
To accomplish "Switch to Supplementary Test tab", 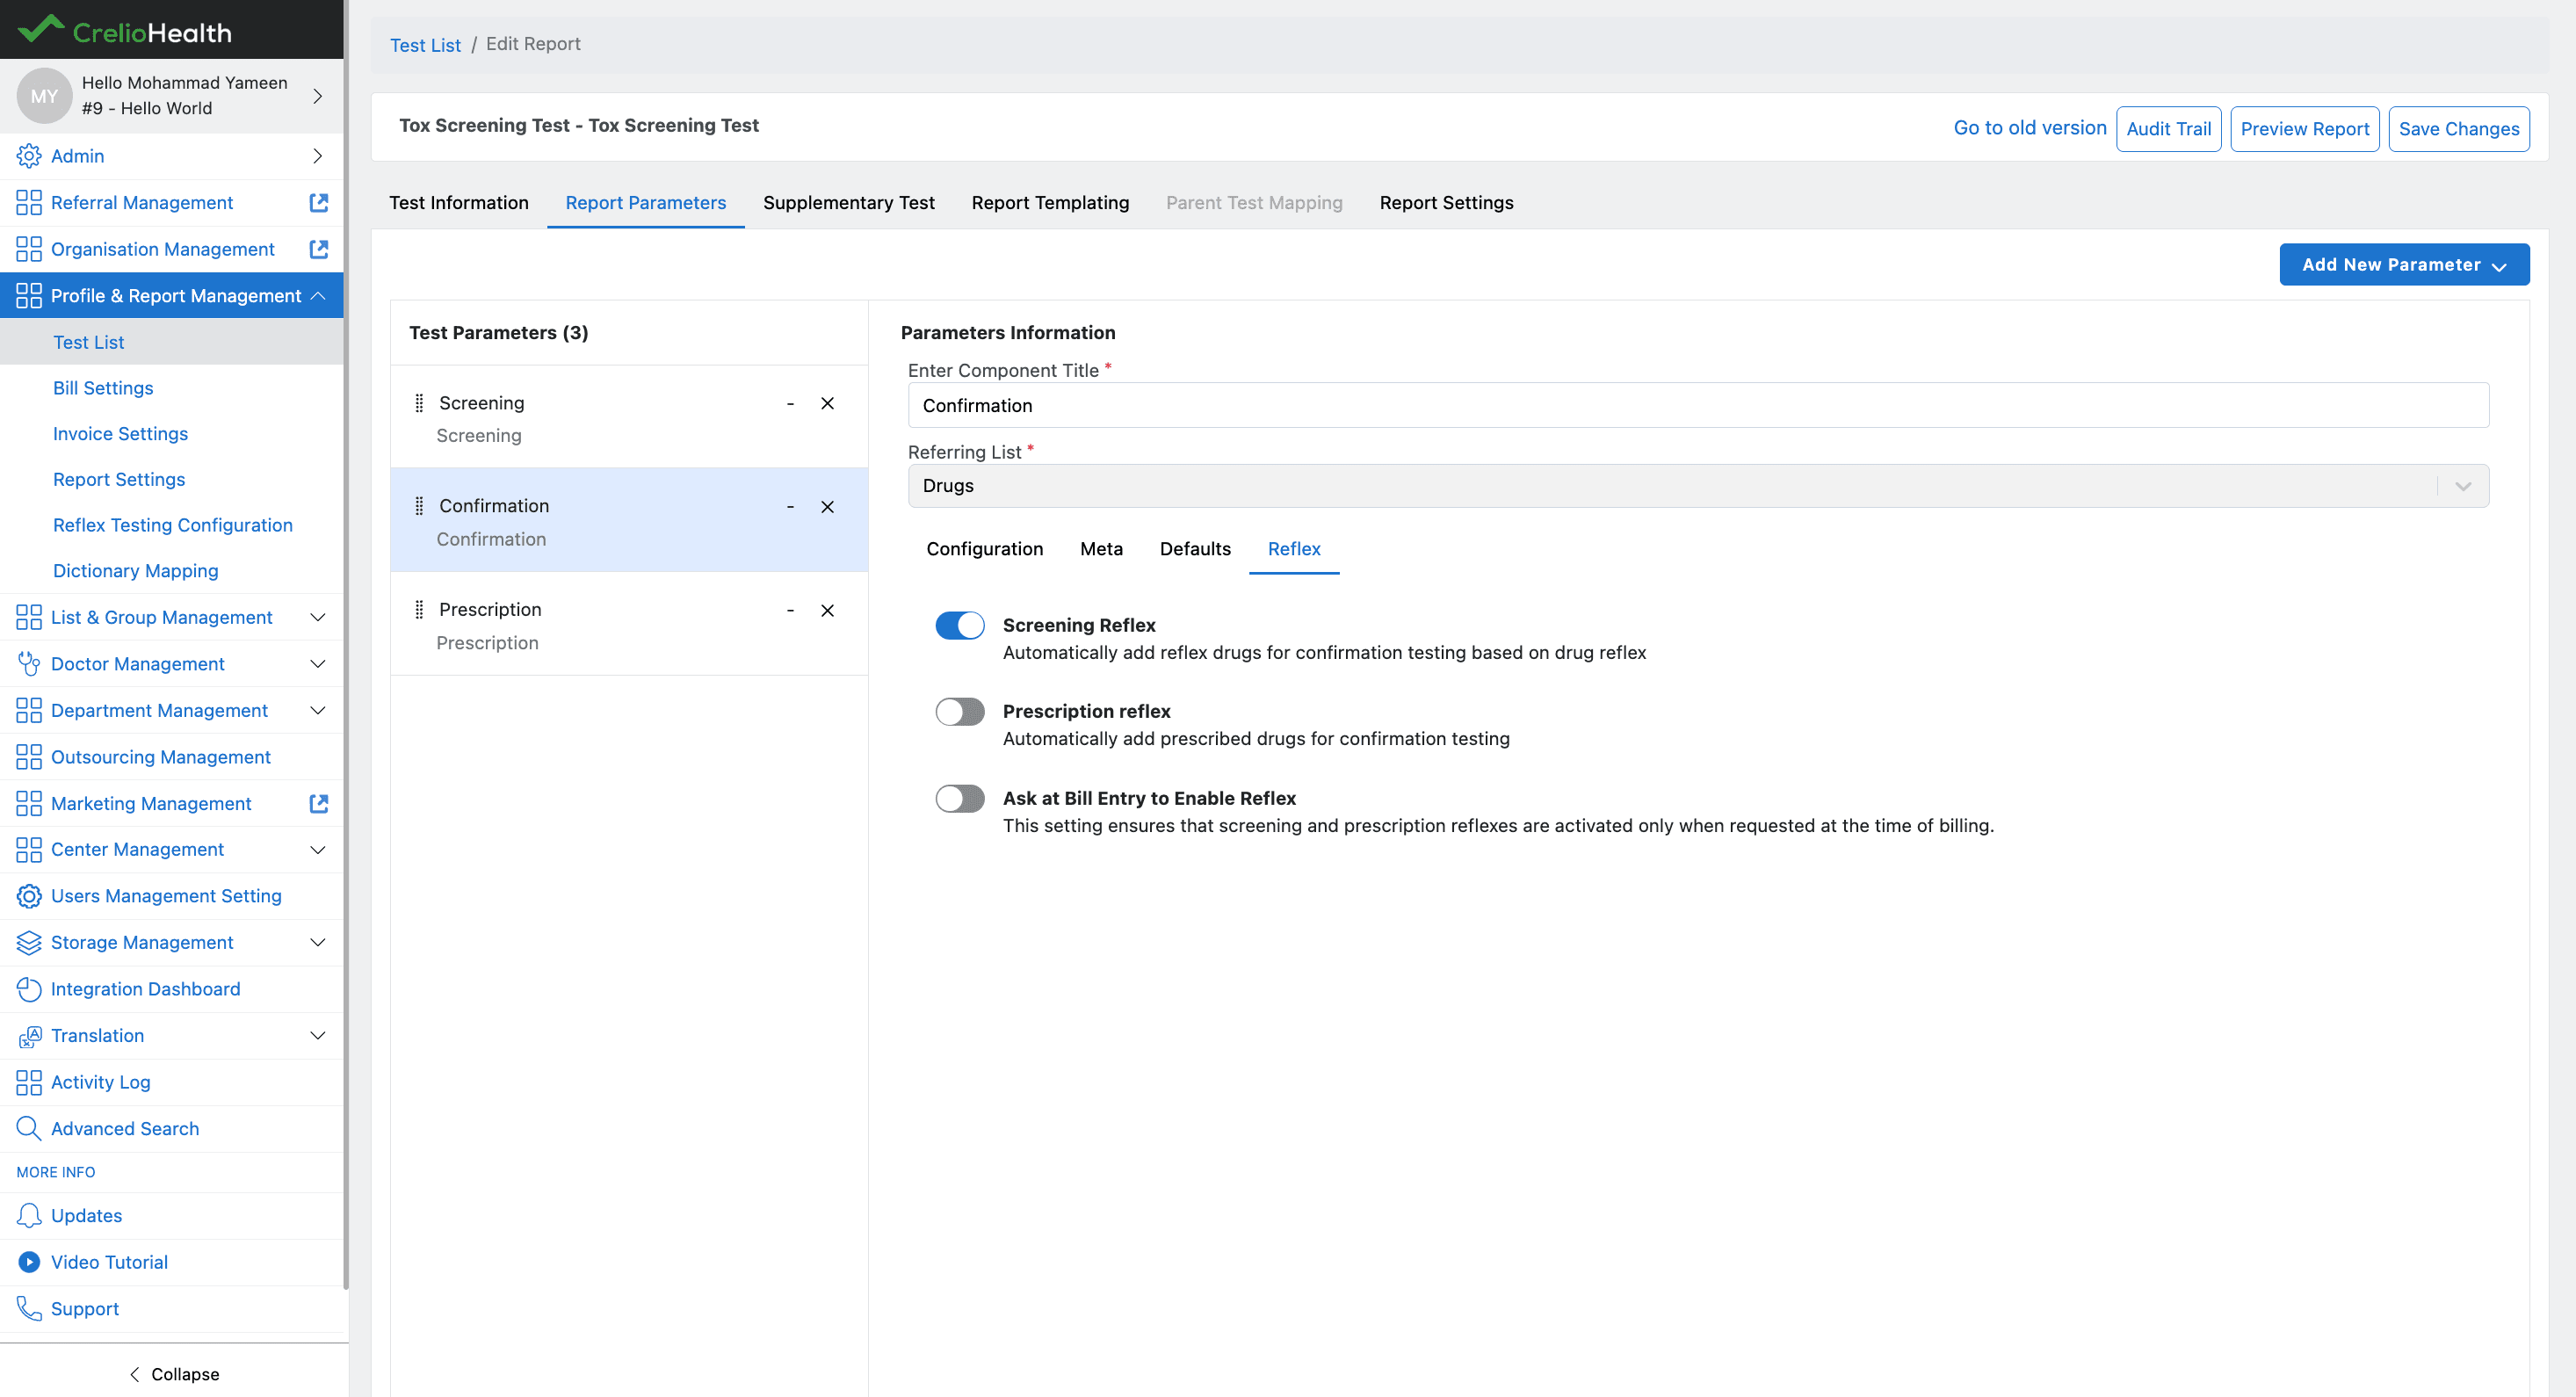I will 849,203.
